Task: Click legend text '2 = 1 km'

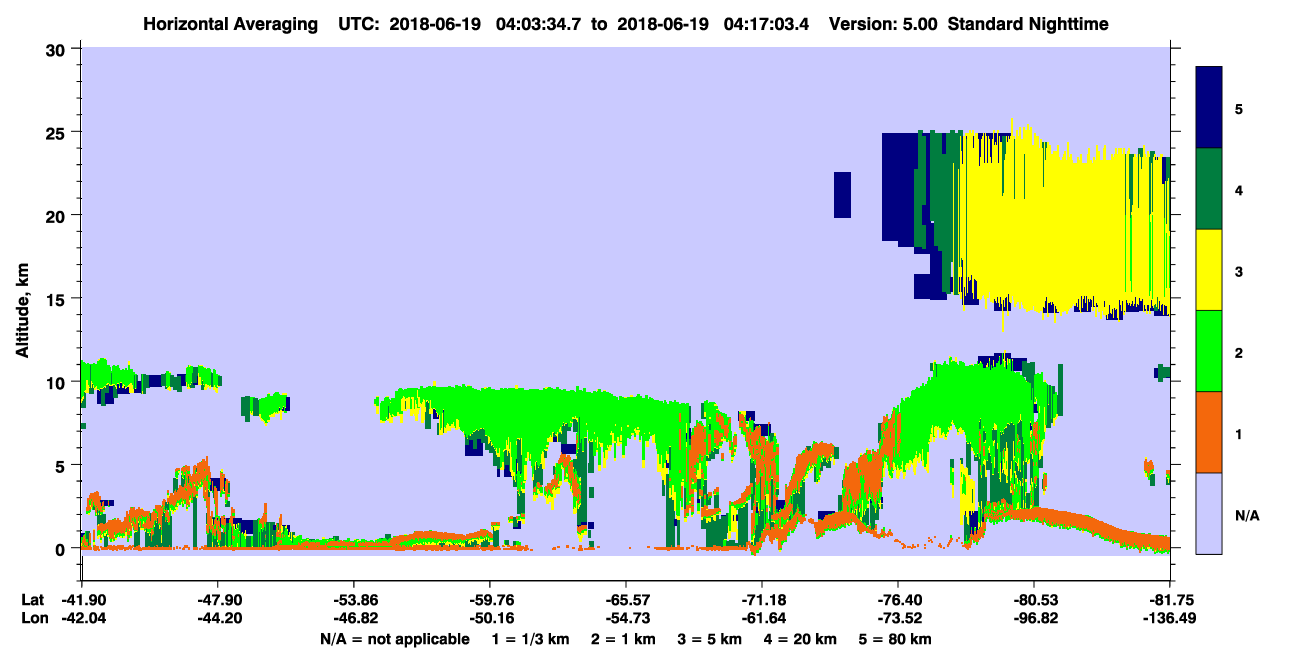Action: [624, 639]
